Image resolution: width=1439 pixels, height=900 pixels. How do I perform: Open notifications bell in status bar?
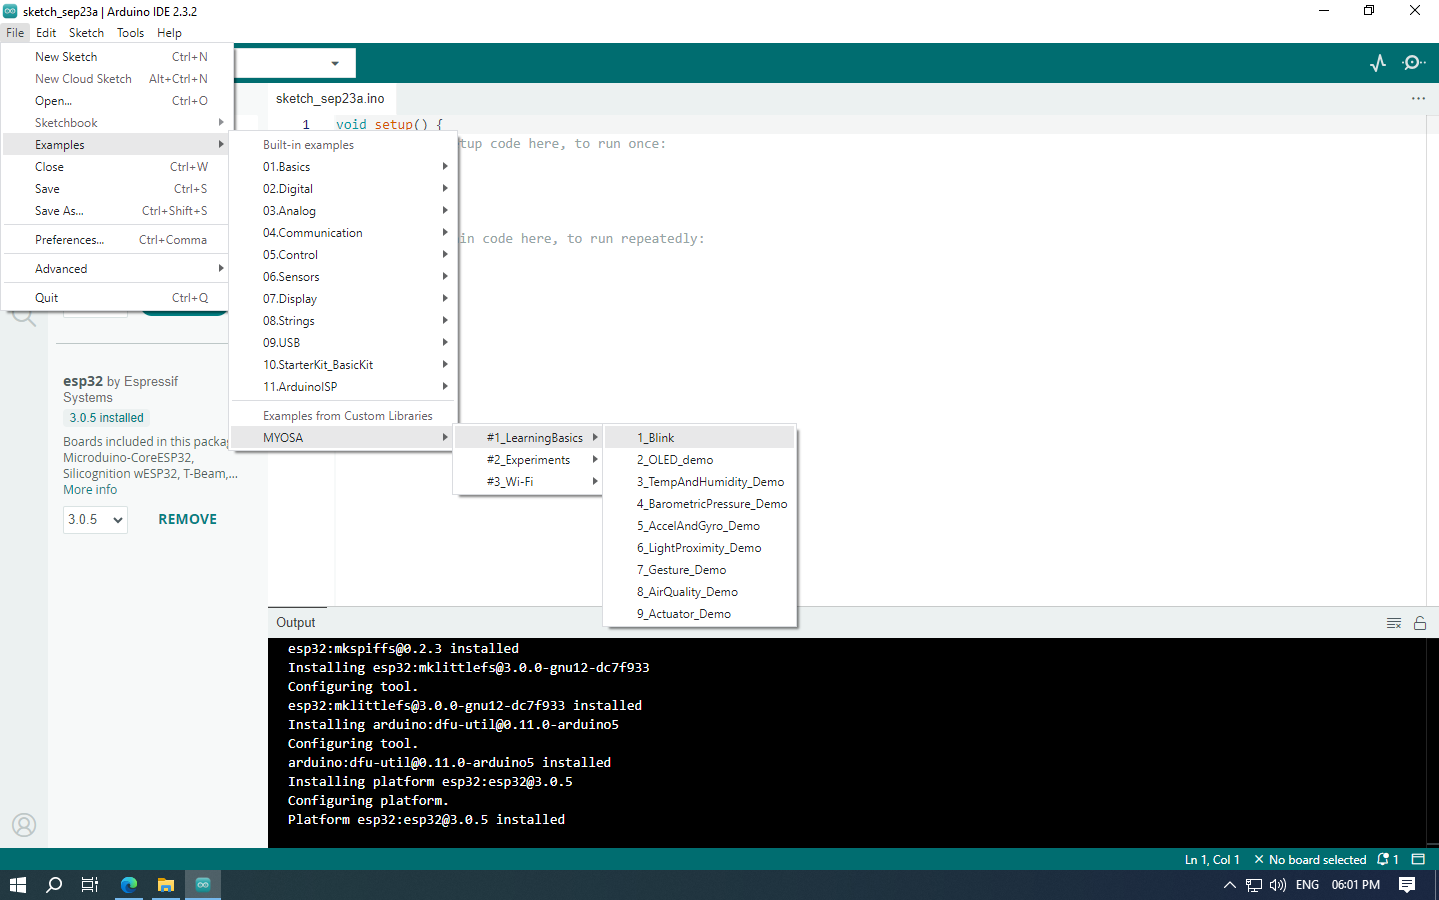coord(1388,859)
